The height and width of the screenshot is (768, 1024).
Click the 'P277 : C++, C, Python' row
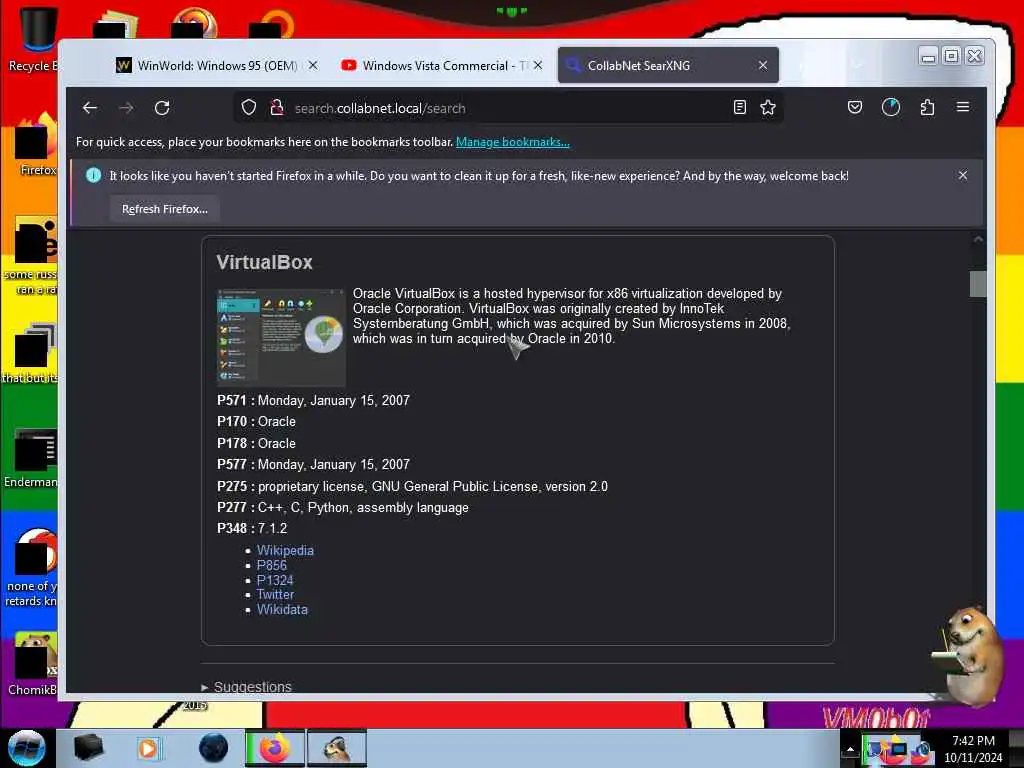pyautogui.click(x=343, y=507)
